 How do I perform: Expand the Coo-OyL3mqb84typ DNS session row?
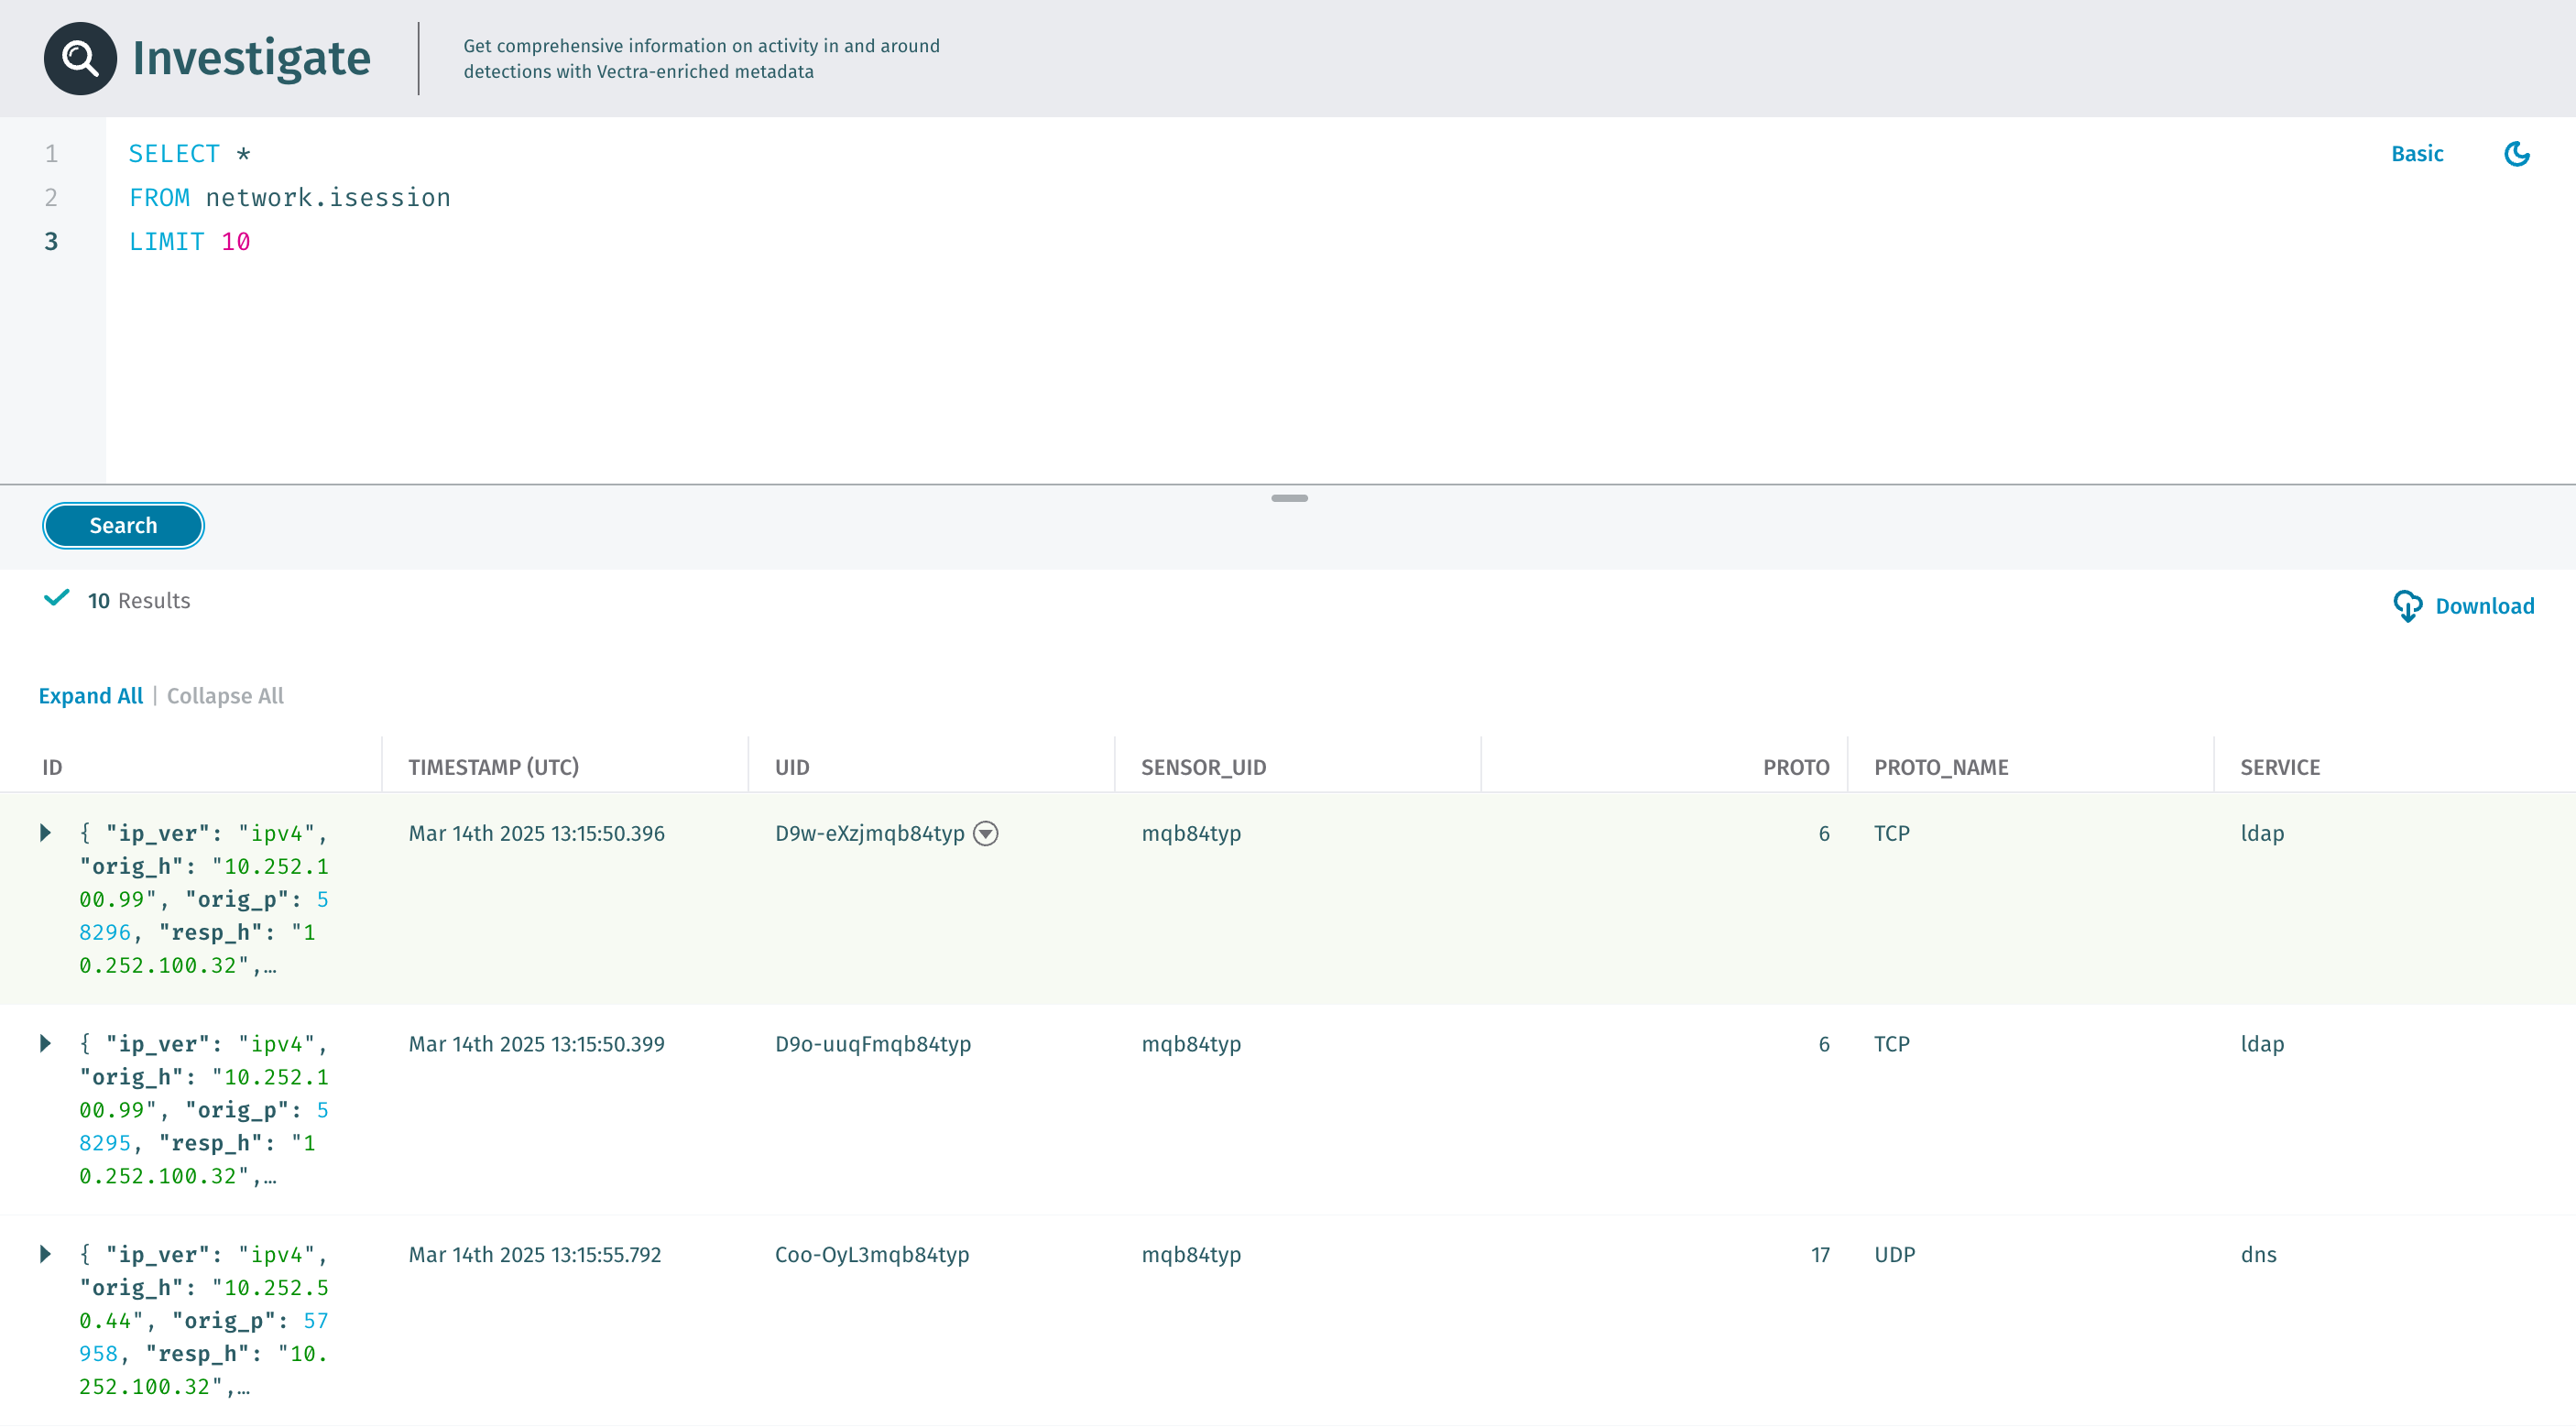tap(45, 1253)
